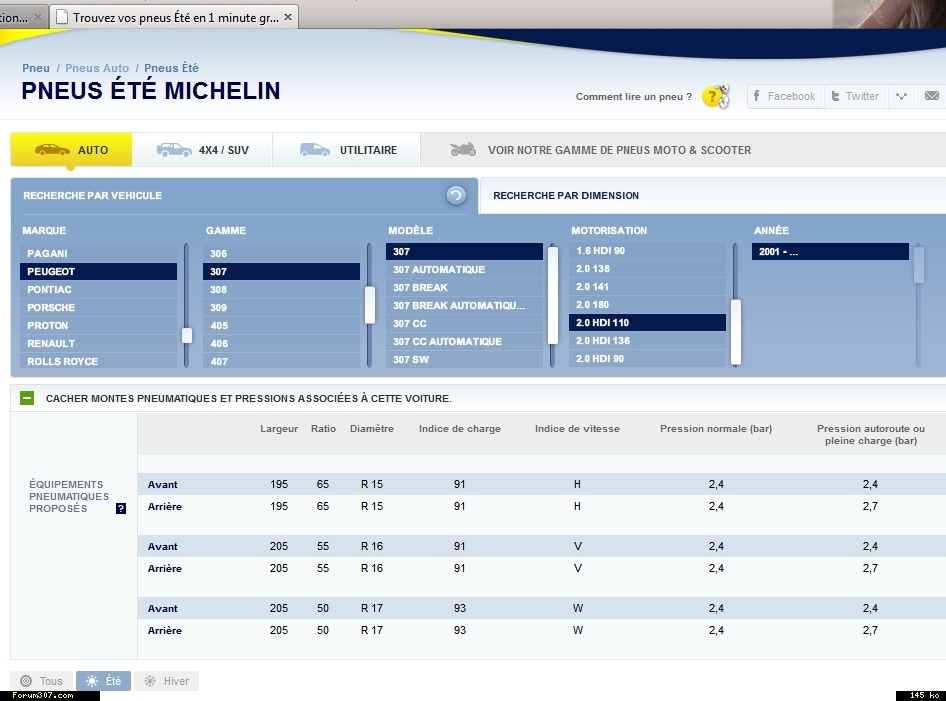946x701 pixels.
Task: Click the Motorisation list scrollbar thumb
Action: [x=736, y=332]
